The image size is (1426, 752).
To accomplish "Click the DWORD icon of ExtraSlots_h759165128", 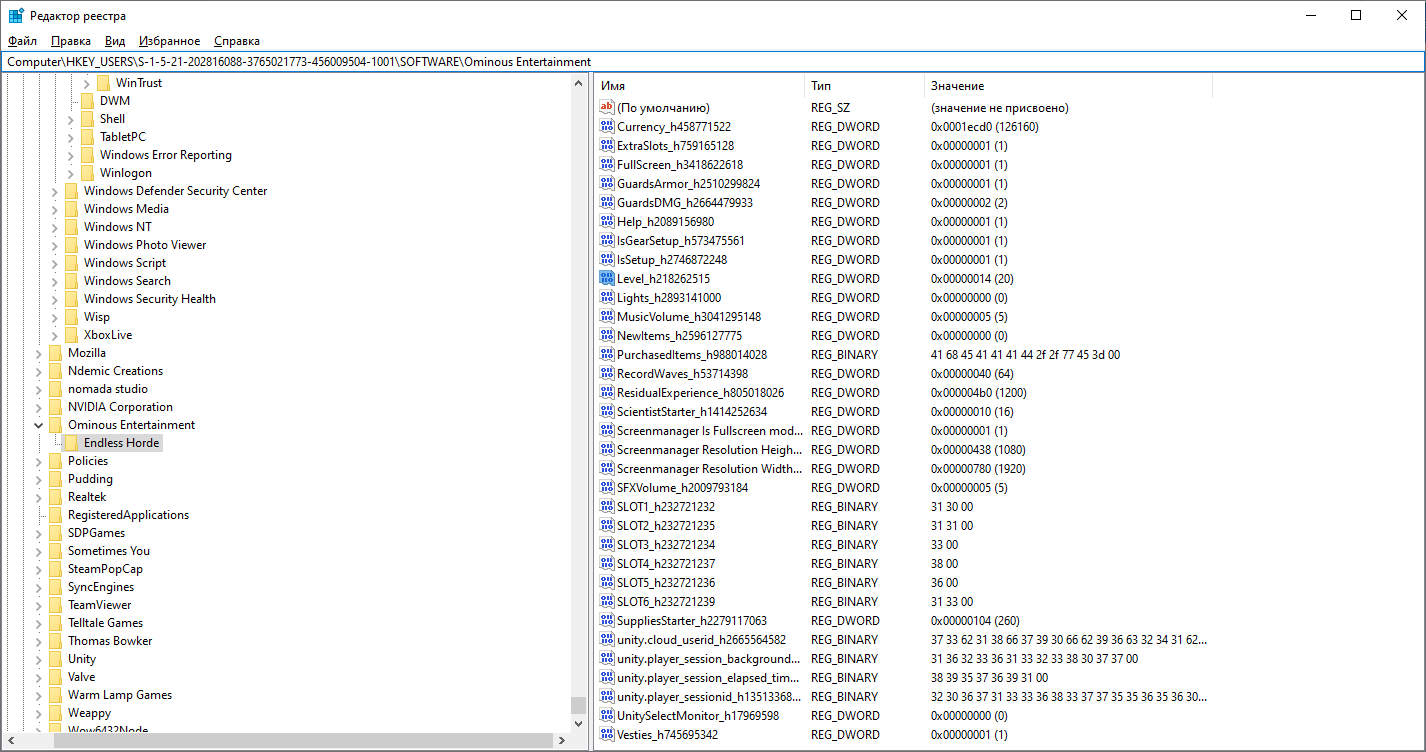I will click(x=606, y=146).
